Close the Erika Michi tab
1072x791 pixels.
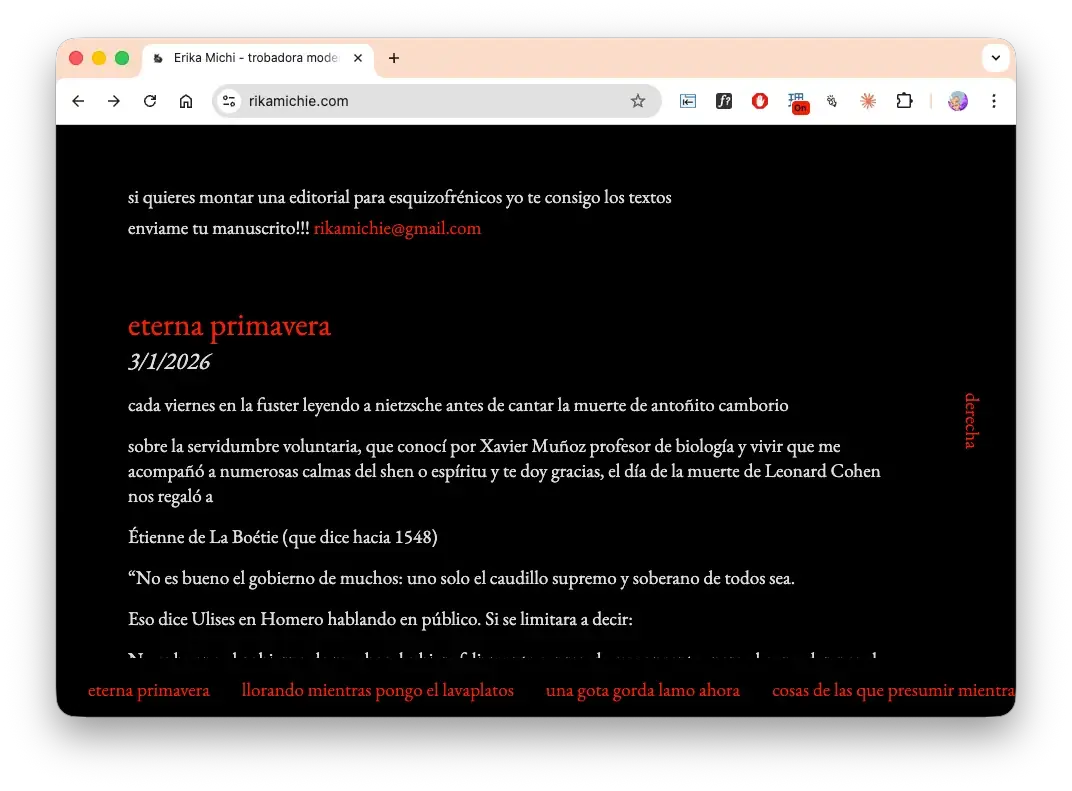358,58
